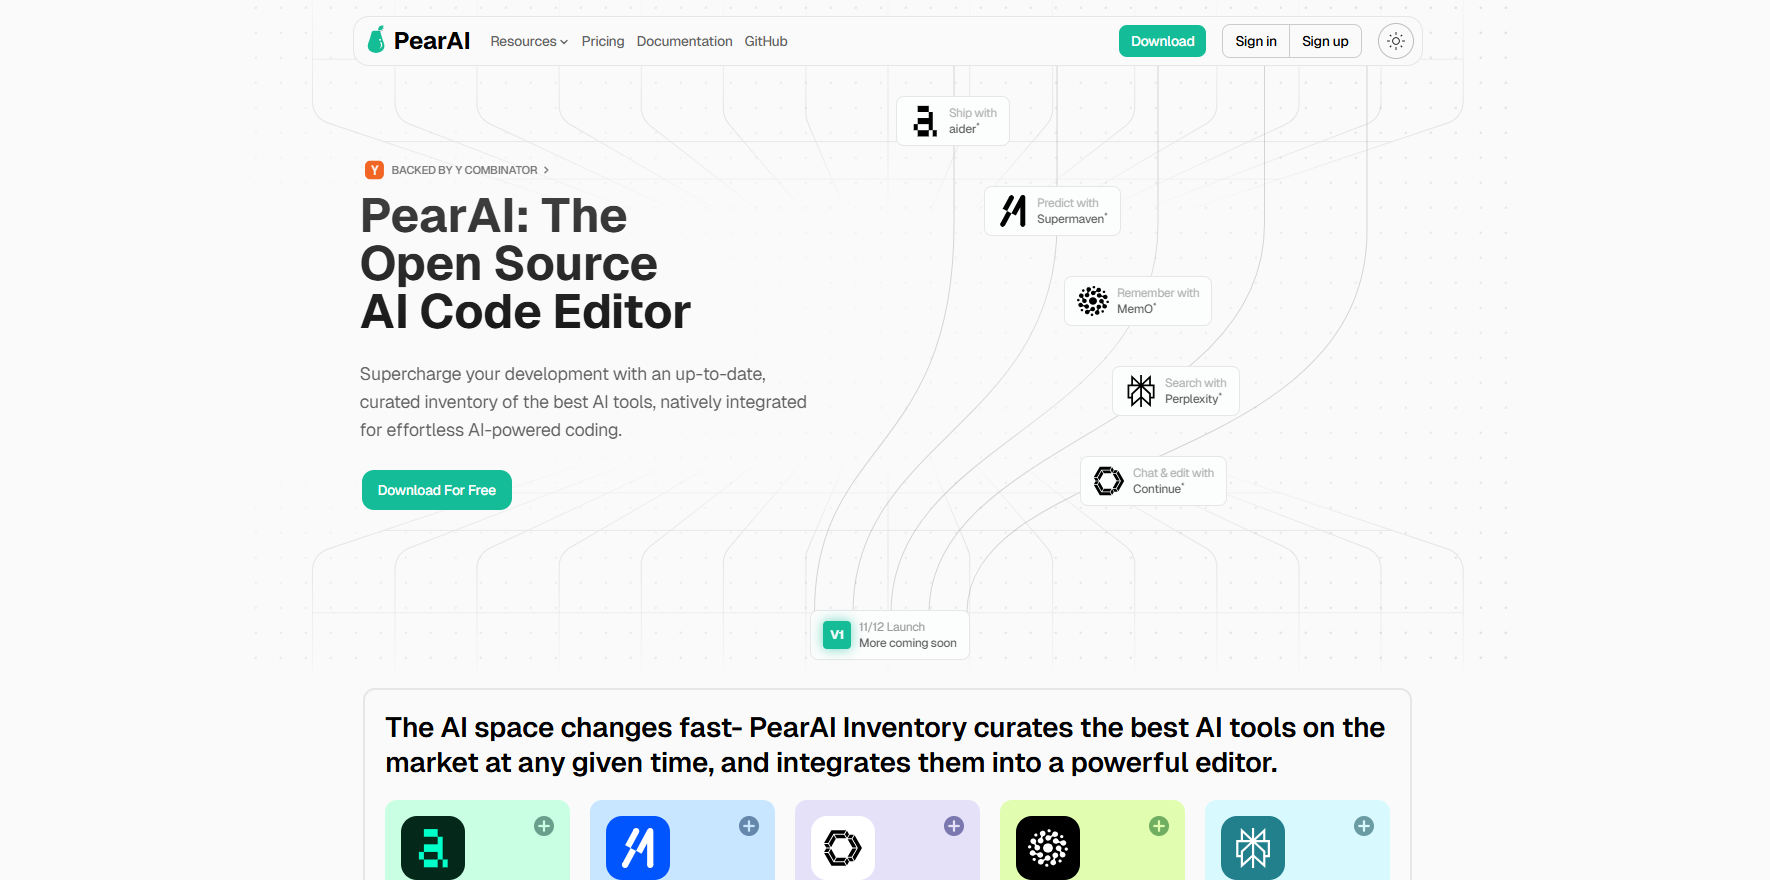Viewport: 1770px width, 880px height.
Task: Click the Mem0 logo in the hero diagram
Action: coord(1093,301)
